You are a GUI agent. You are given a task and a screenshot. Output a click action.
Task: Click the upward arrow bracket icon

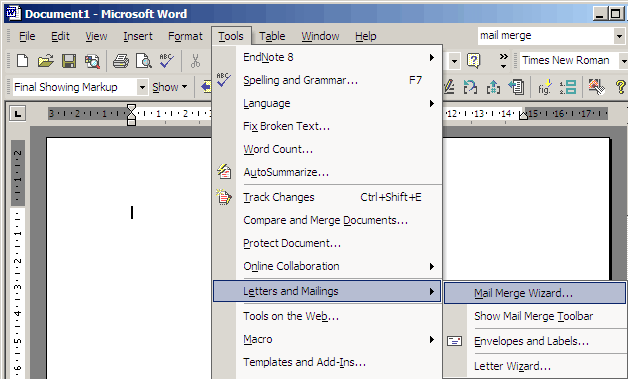[493, 87]
